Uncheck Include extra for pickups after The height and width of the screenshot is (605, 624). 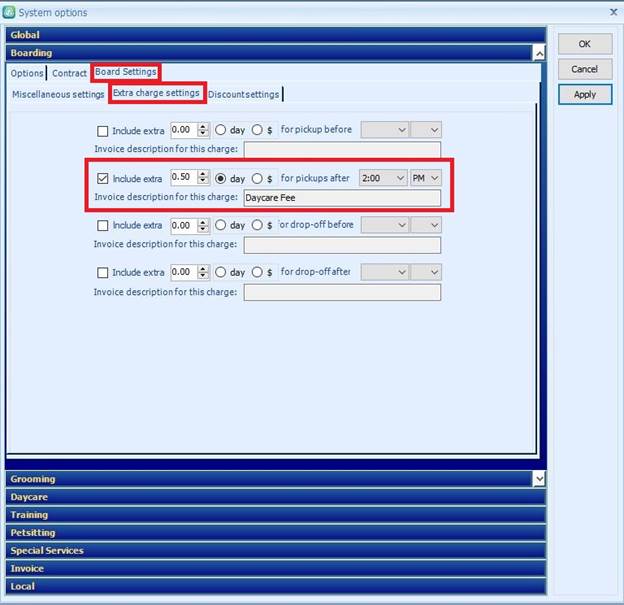point(103,178)
